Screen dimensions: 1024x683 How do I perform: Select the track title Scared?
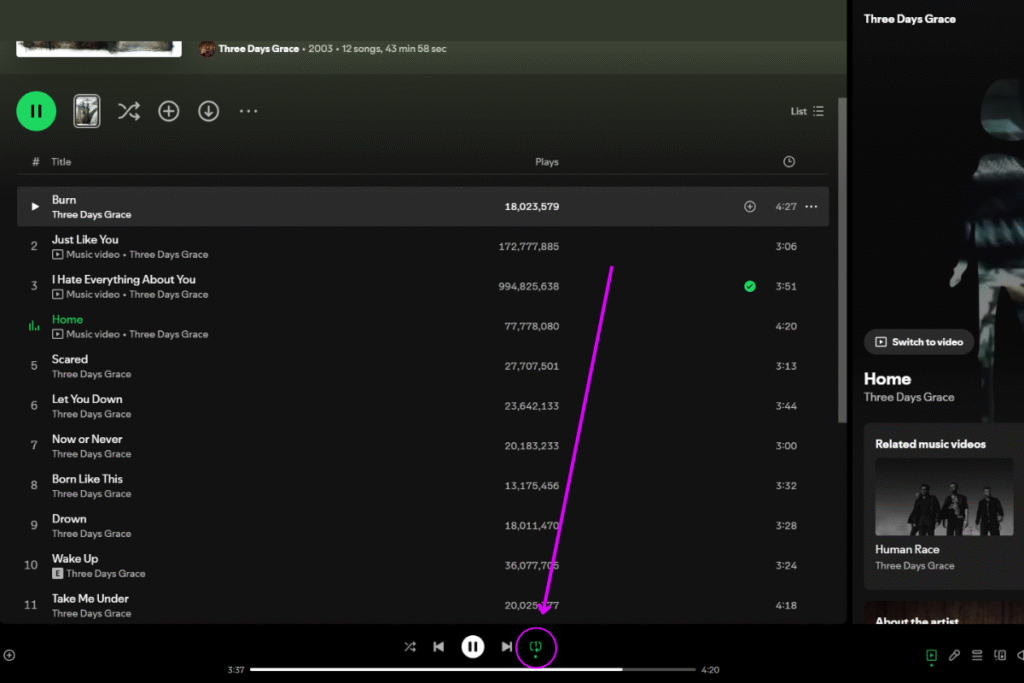[70, 359]
